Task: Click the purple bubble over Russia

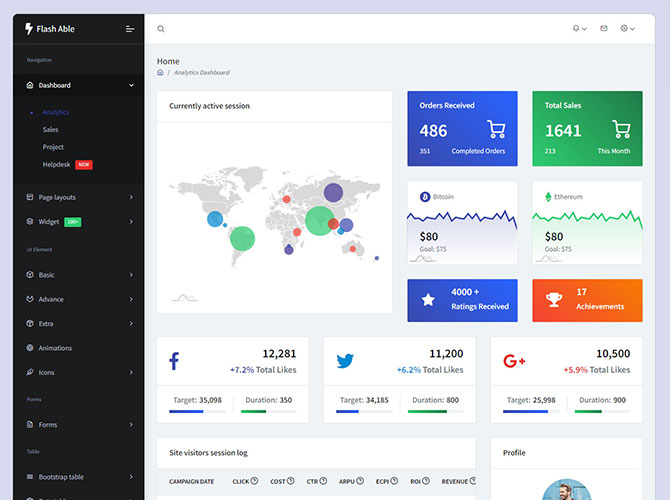Action: click(x=333, y=192)
